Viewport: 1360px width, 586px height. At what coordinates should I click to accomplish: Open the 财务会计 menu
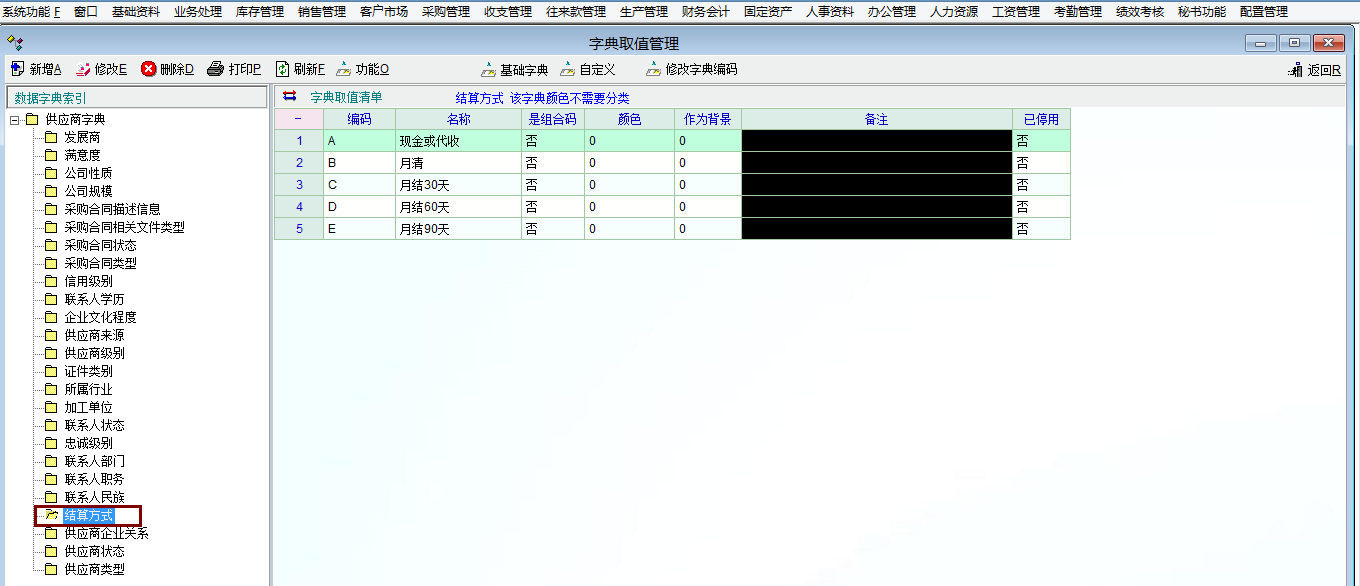[705, 12]
